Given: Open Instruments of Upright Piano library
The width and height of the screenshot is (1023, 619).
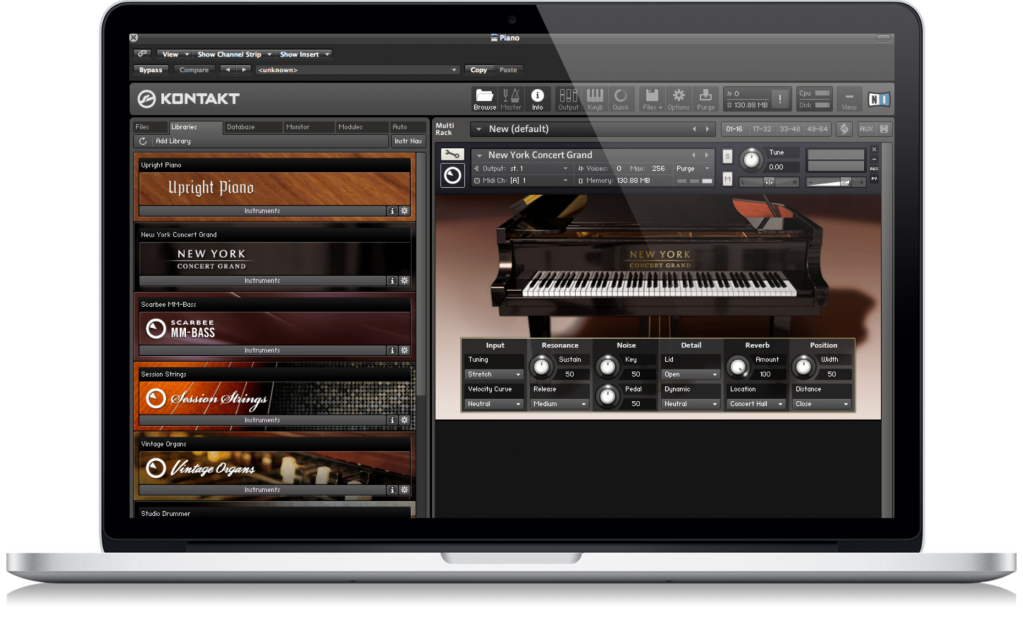Looking at the screenshot, I should tap(262, 211).
